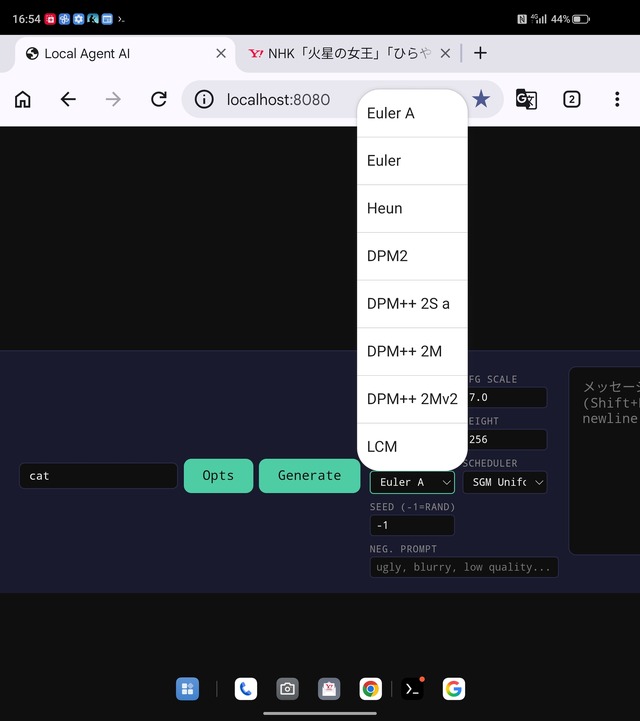Open the tab switcher showing 2
The width and height of the screenshot is (640, 721).
(571, 99)
